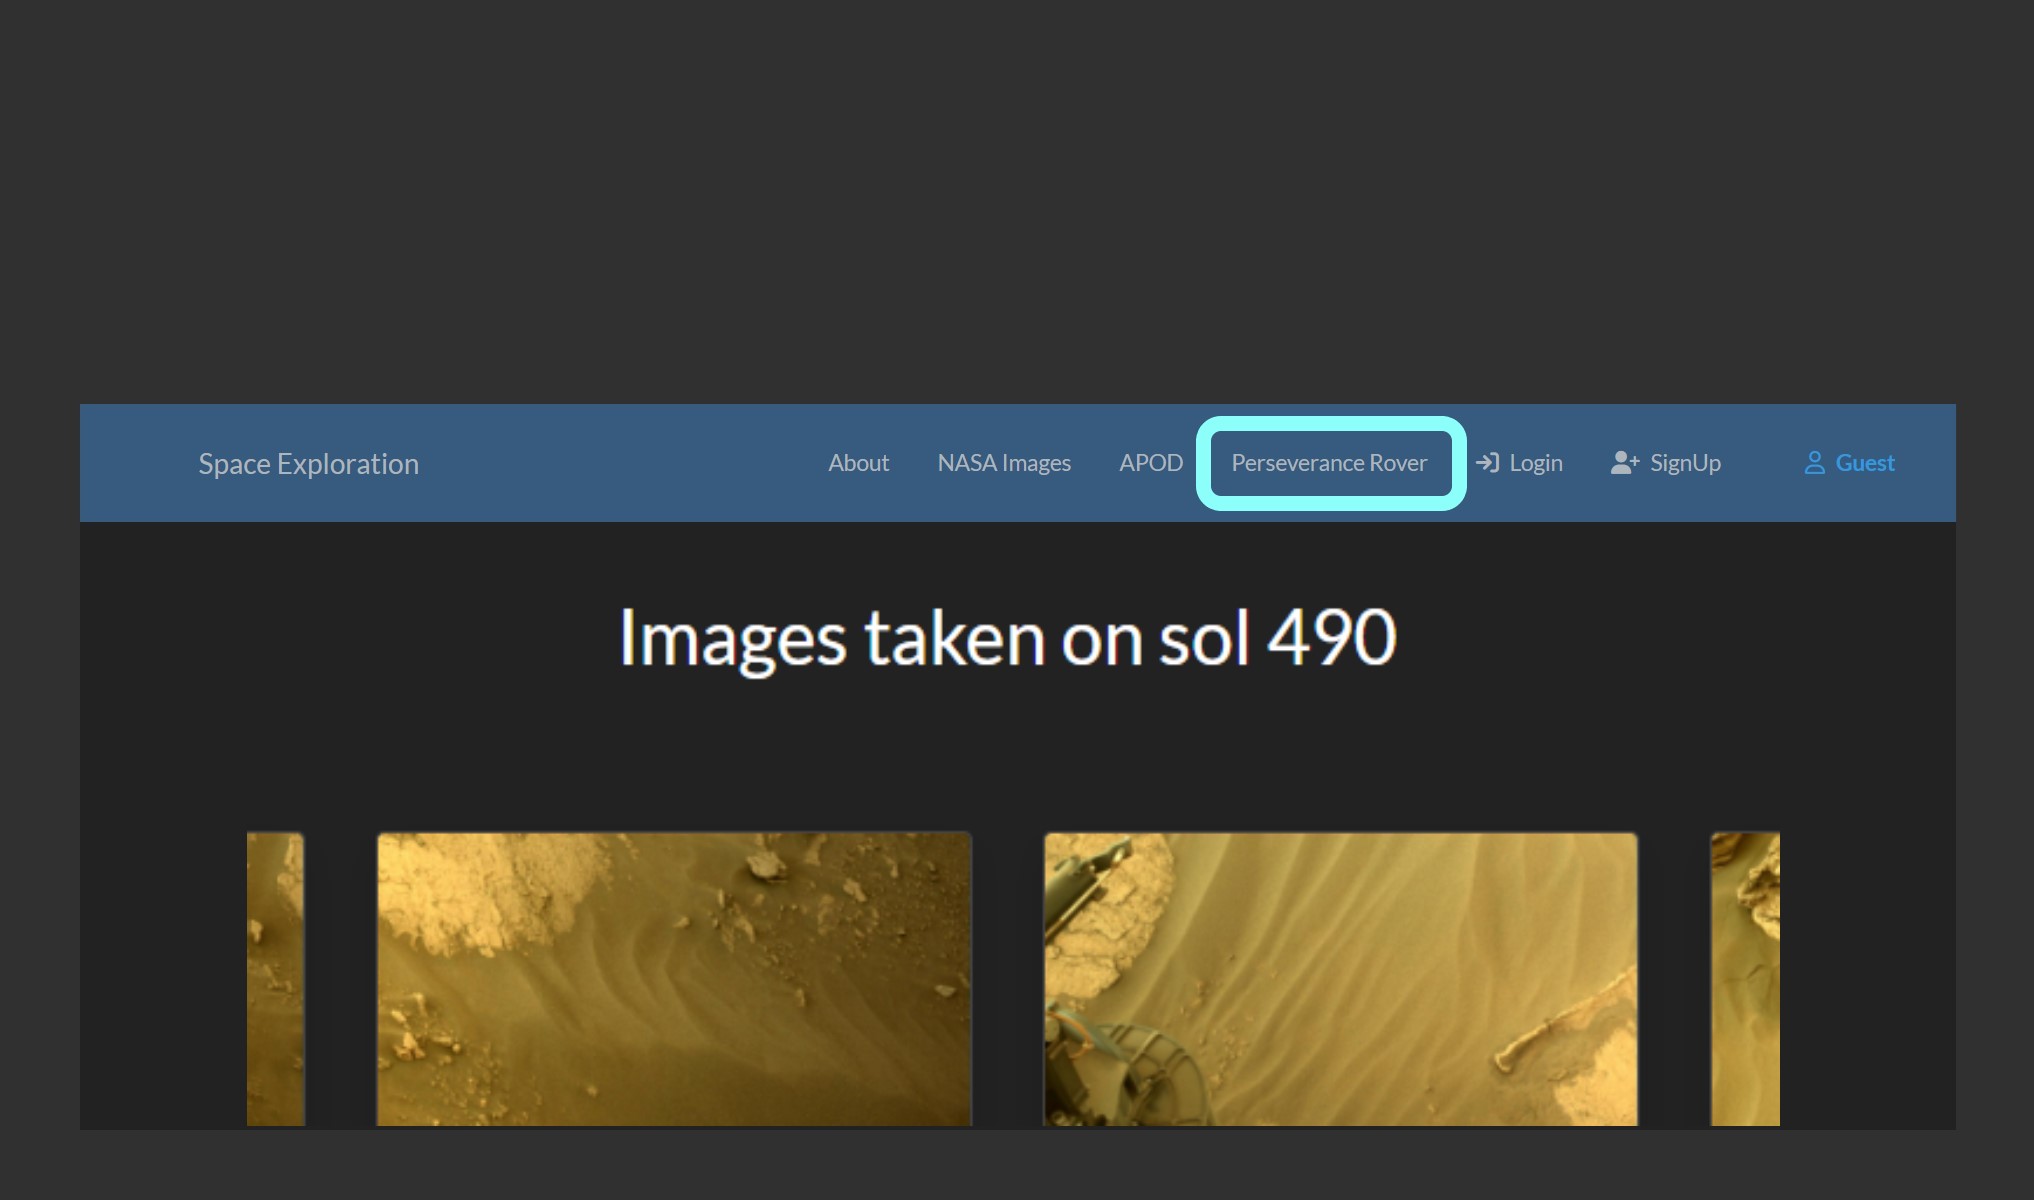Select the Perseverance Rover nav item

click(x=1329, y=463)
